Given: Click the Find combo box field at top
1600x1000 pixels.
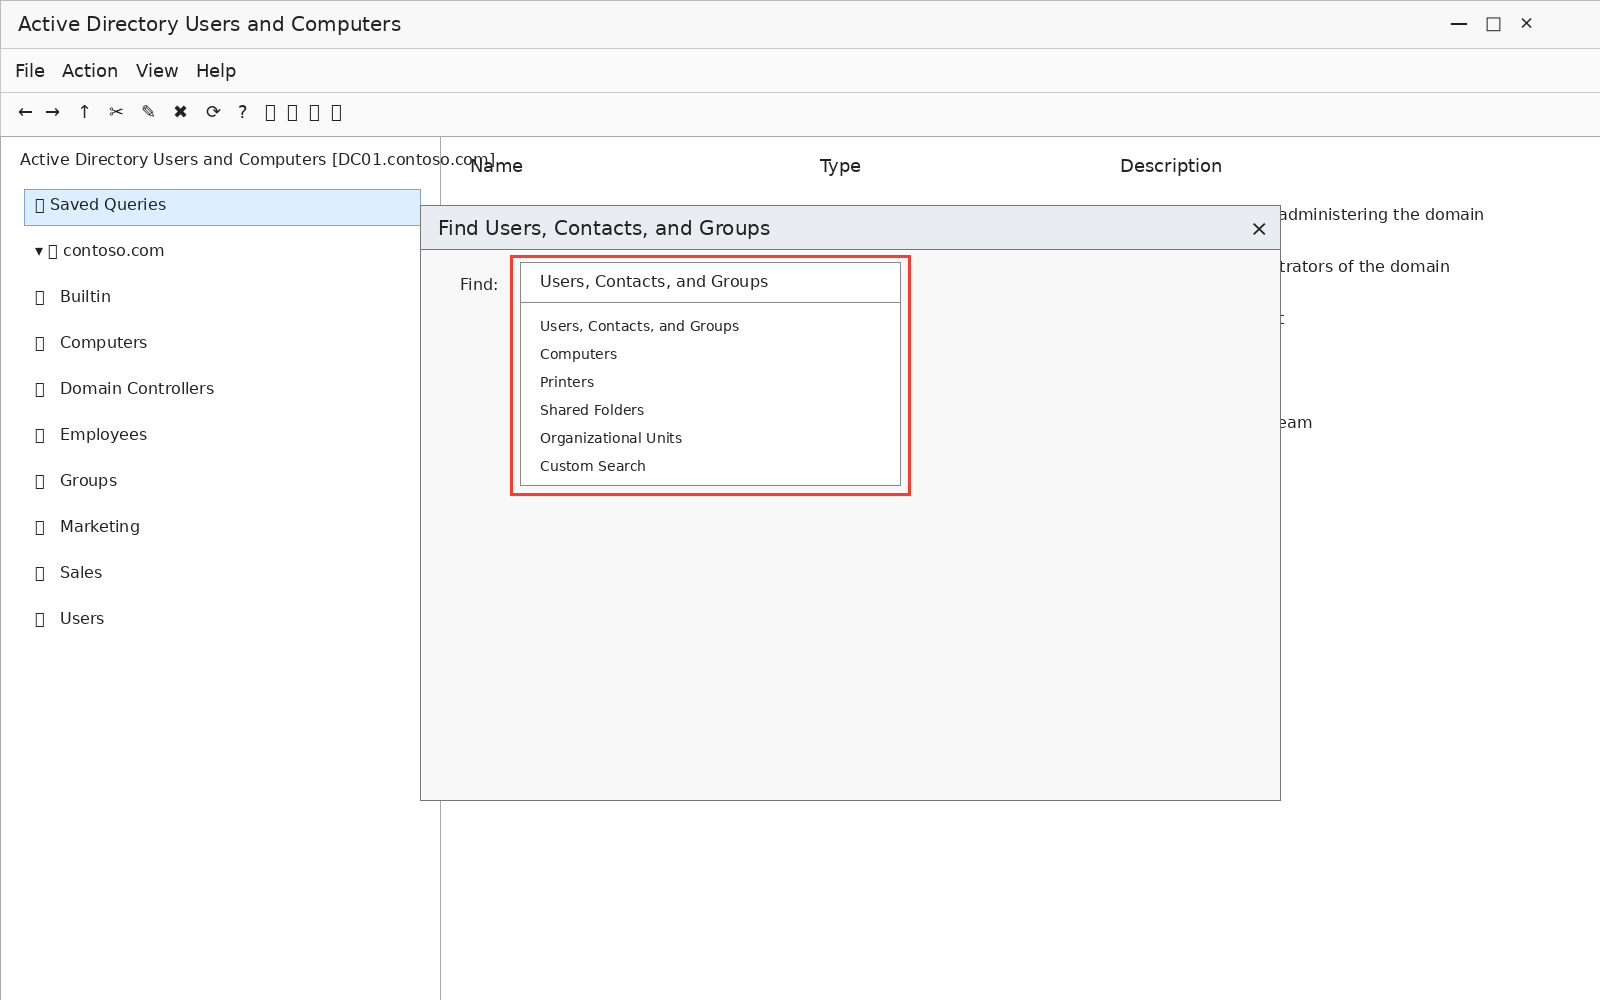Looking at the screenshot, I should click(710, 282).
